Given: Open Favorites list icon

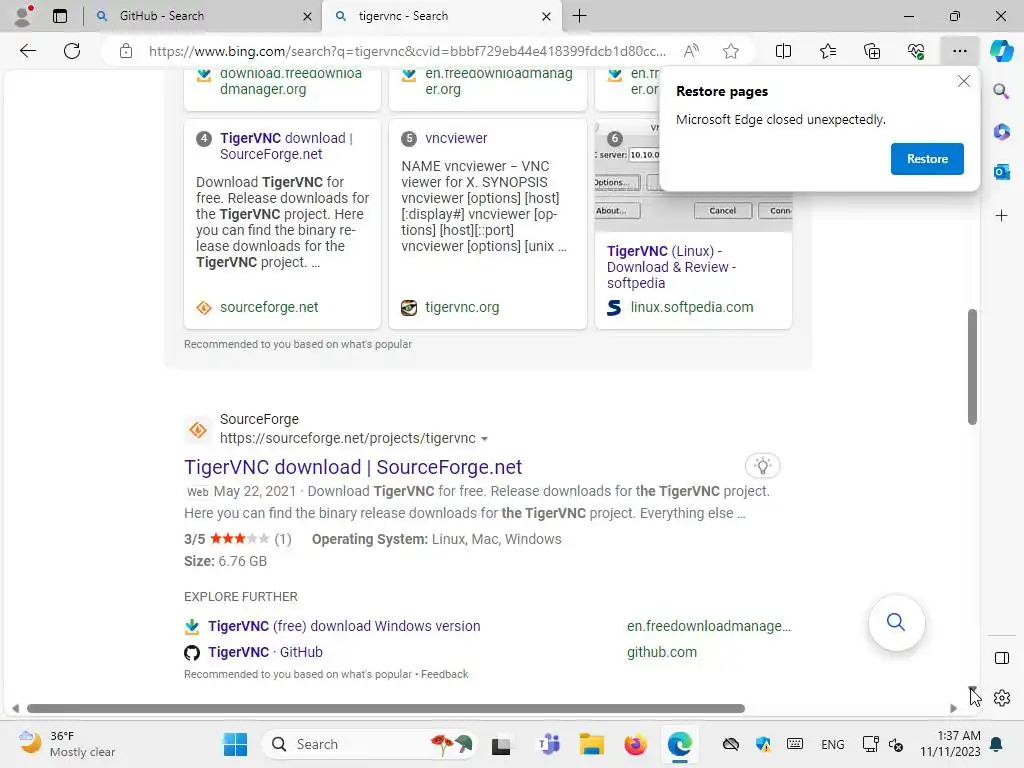Looking at the screenshot, I should pyautogui.click(x=827, y=51).
